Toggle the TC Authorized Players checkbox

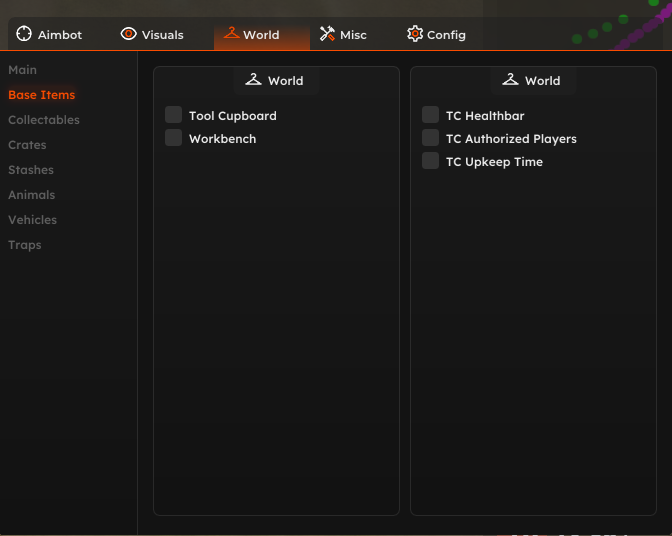[430, 138]
